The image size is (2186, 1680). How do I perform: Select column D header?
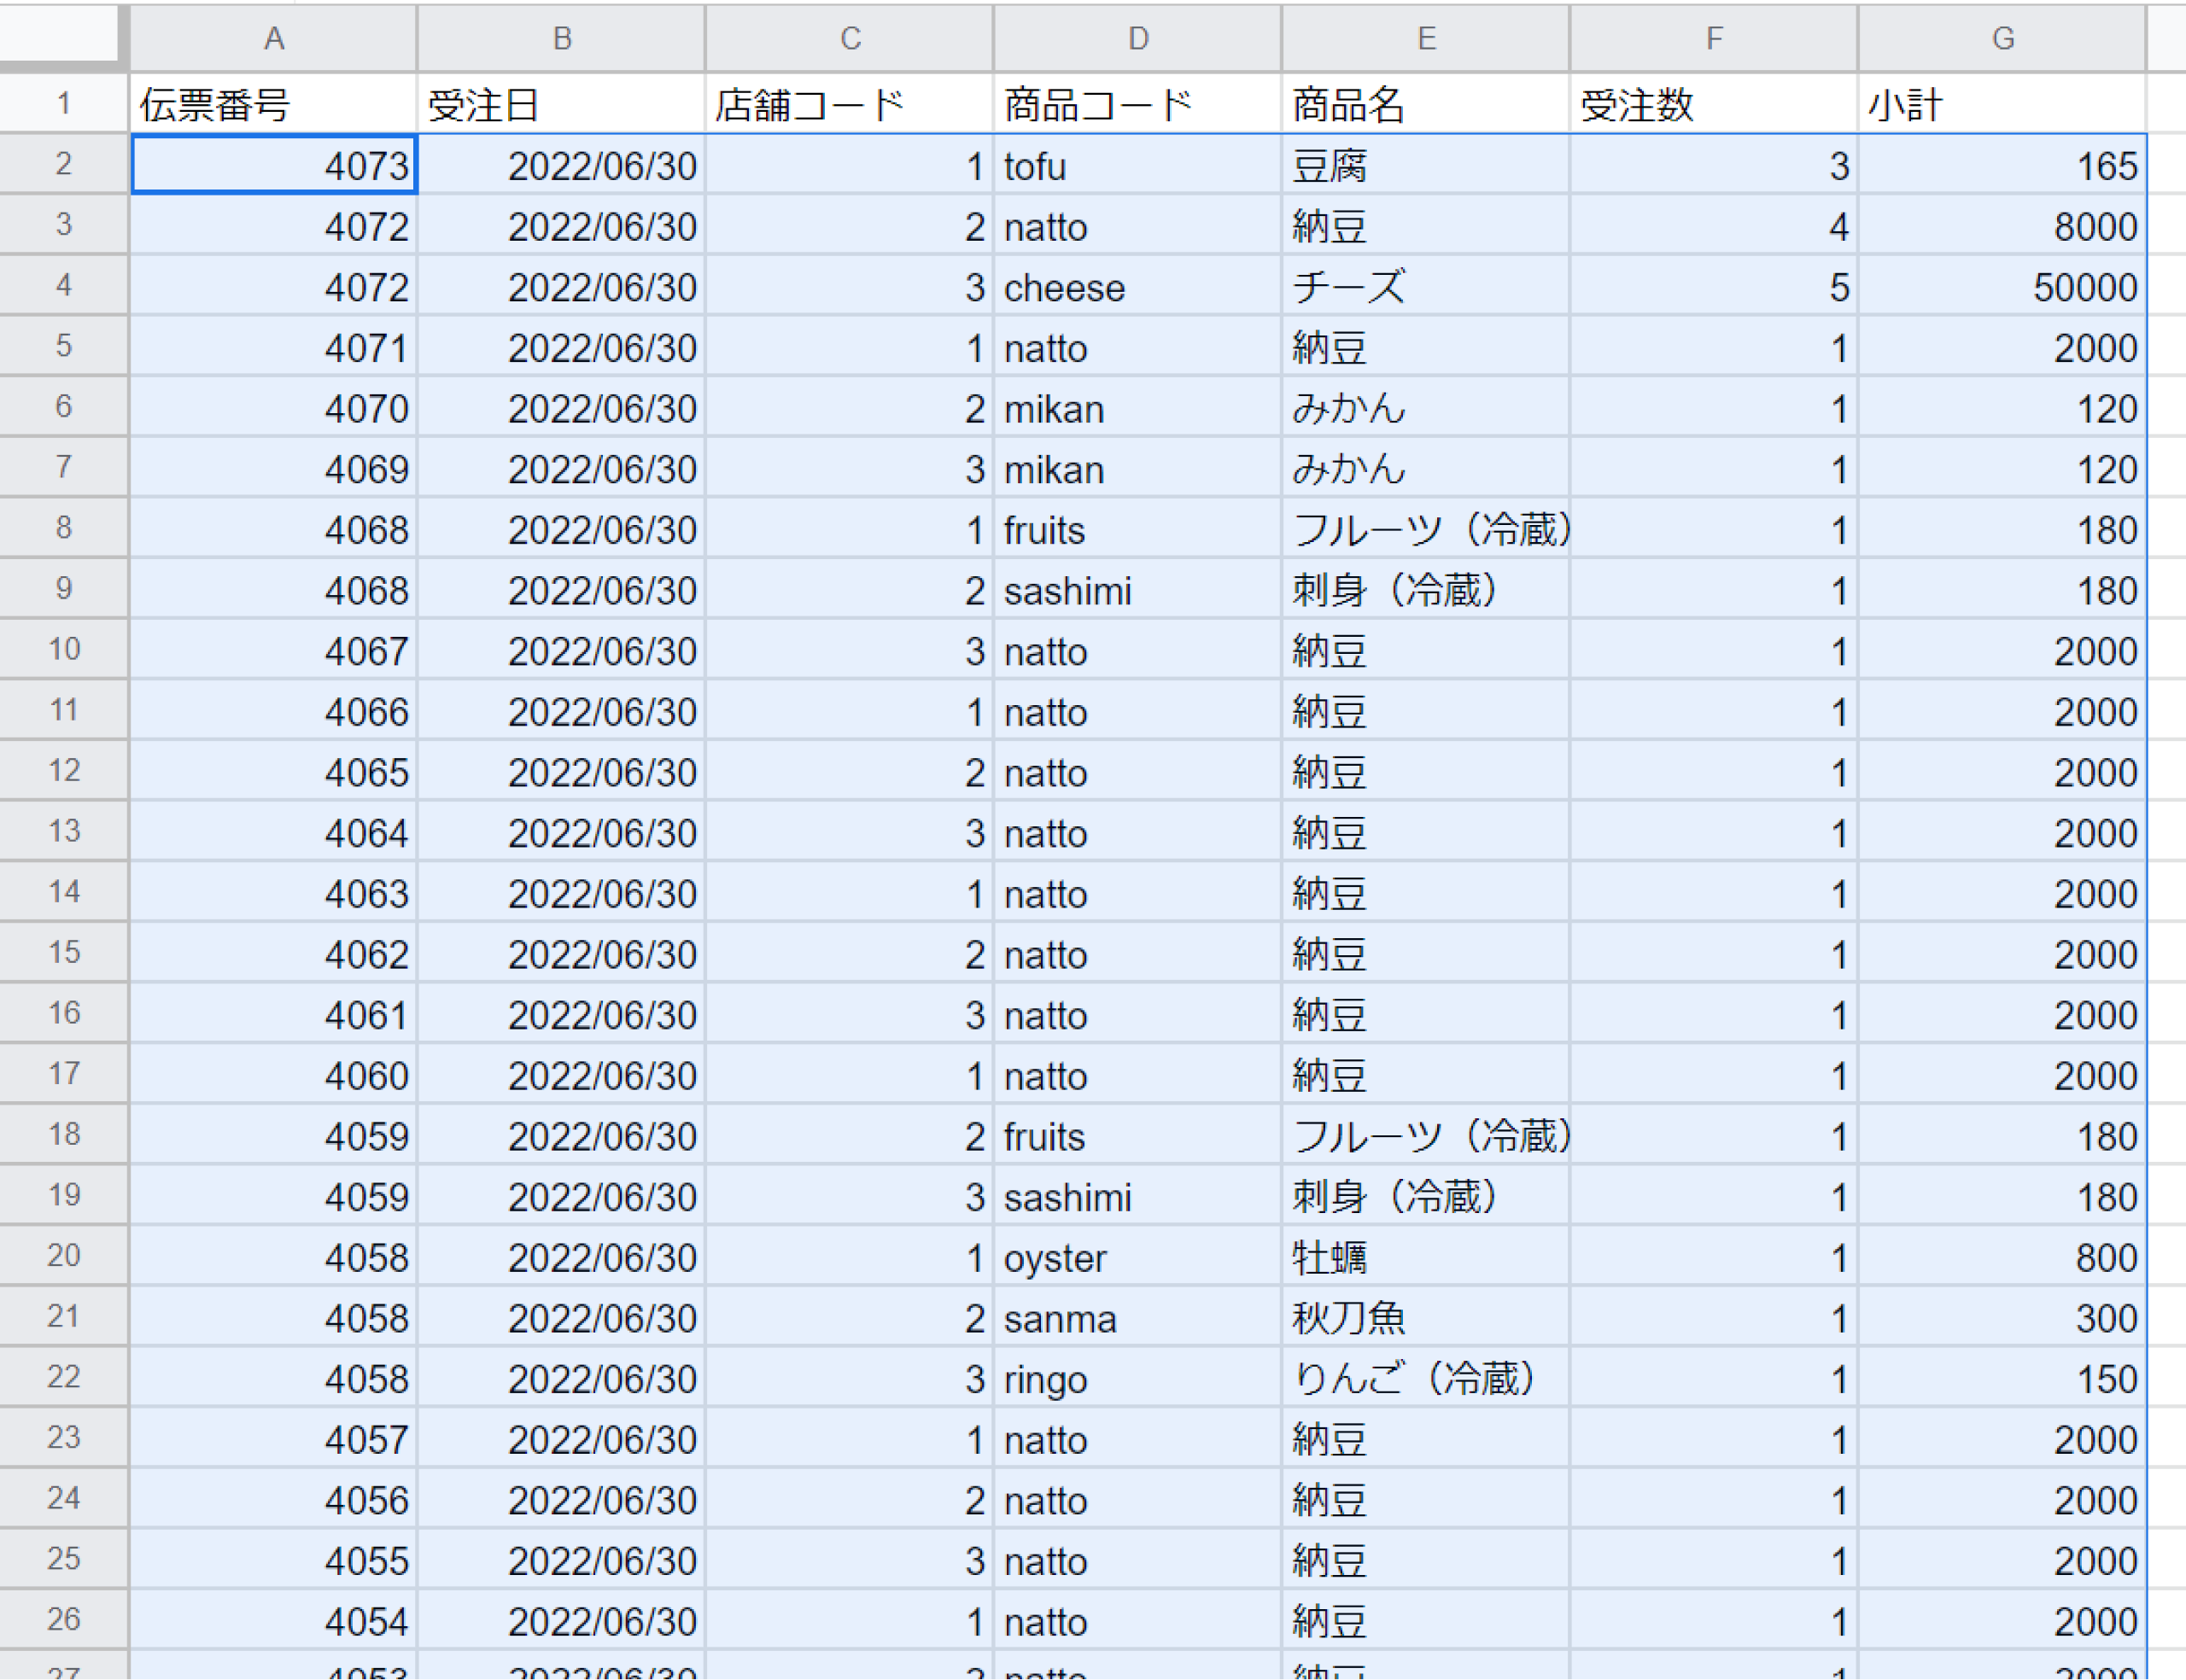[x=1137, y=38]
